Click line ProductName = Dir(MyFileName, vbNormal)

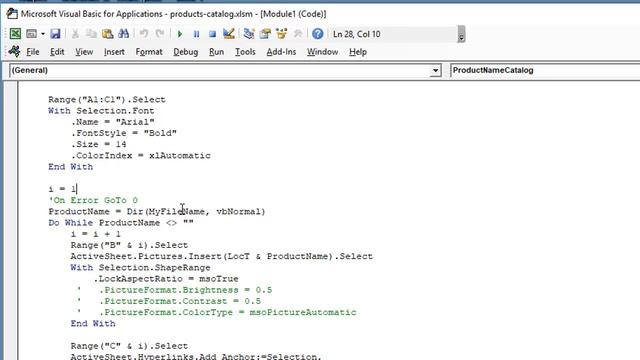tap(157, 211)
